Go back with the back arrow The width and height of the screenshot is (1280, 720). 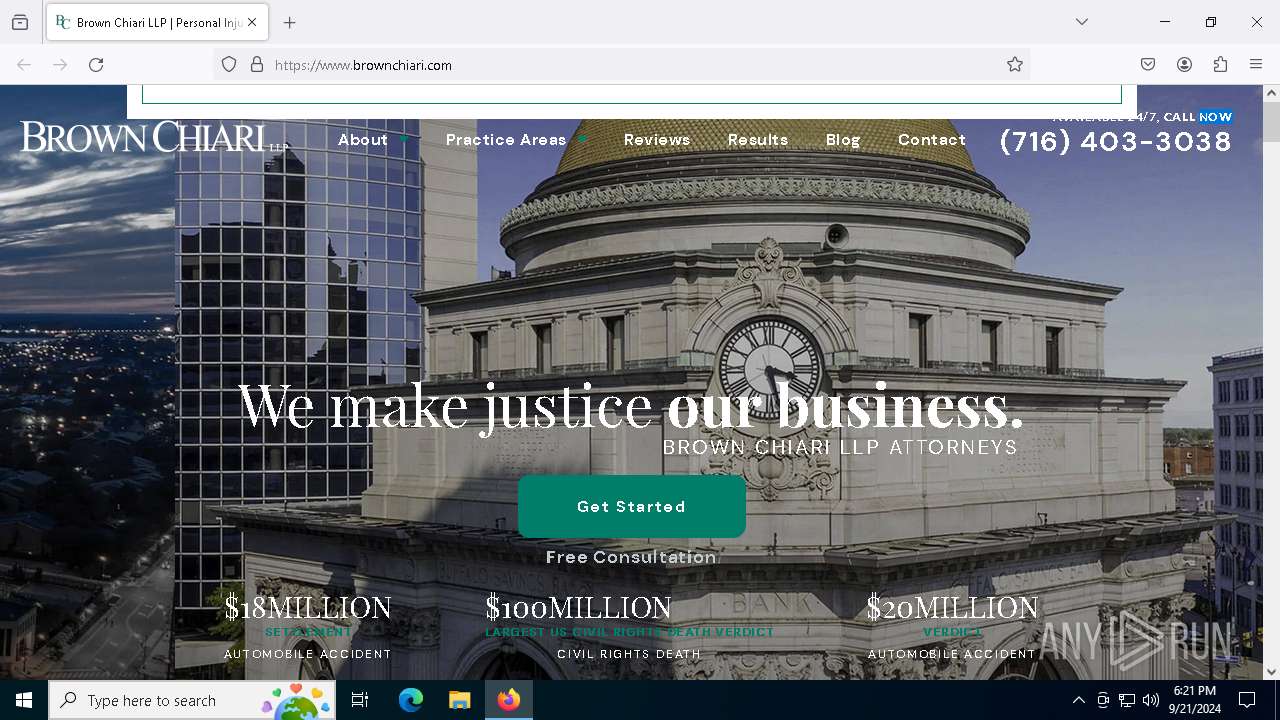pyautogui.click(x=24, y=64)
